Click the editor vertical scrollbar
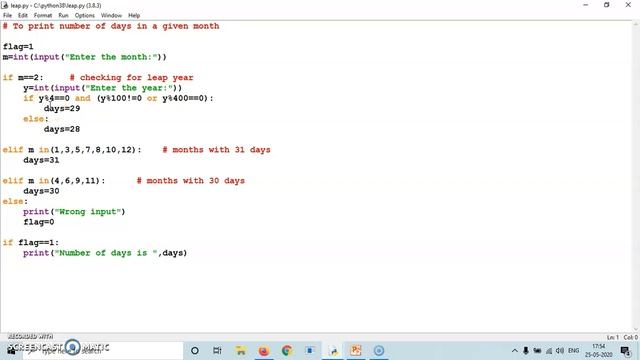The image size is (640, 360). 636,177
